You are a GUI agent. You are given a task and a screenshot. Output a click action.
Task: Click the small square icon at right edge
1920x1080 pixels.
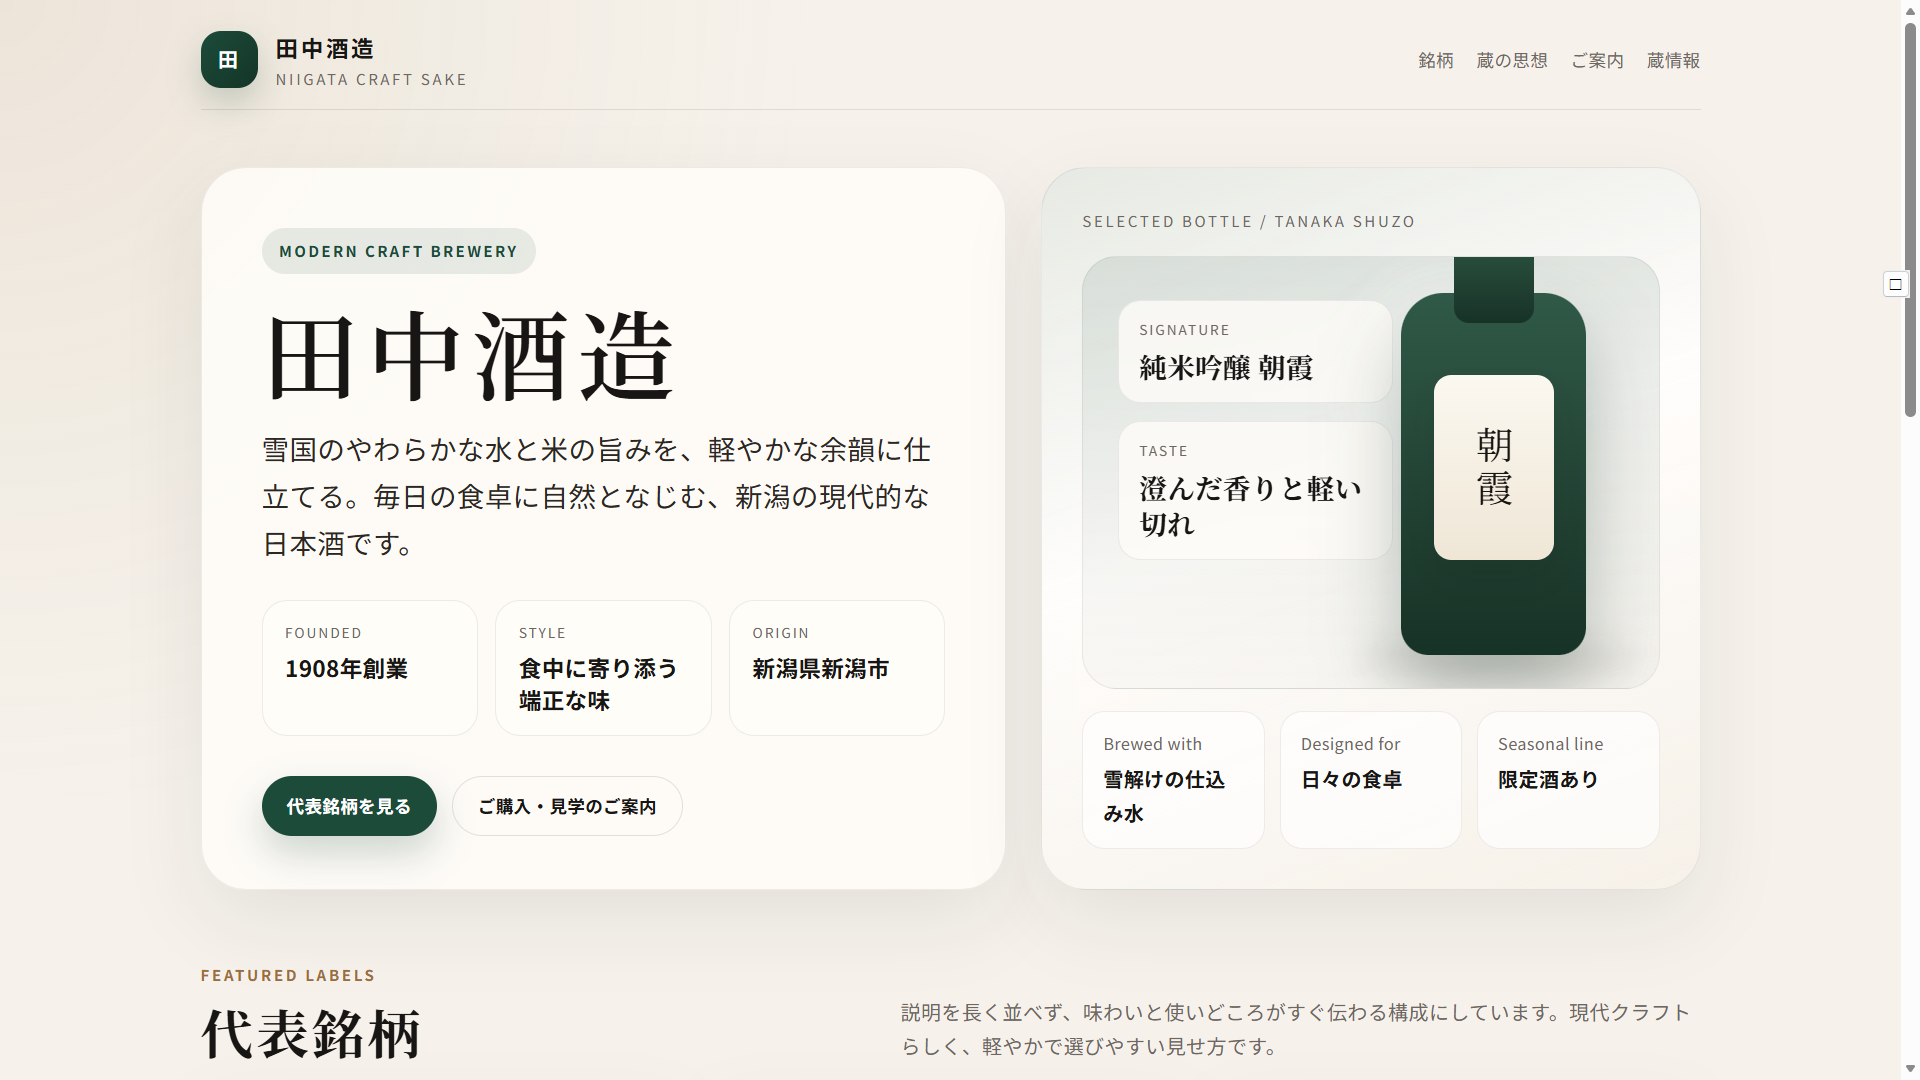tap(1895, 285)
